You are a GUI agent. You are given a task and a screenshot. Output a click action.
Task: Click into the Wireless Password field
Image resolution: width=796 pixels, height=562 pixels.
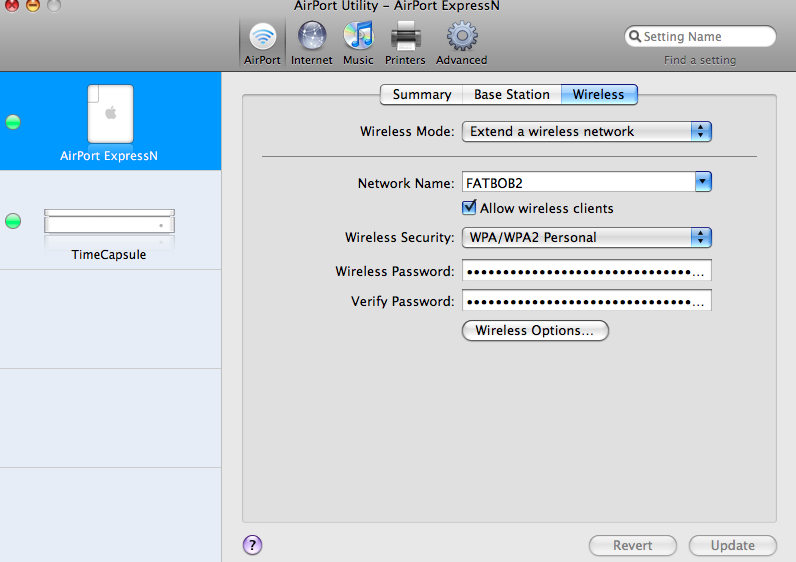(x=586, y=271)
